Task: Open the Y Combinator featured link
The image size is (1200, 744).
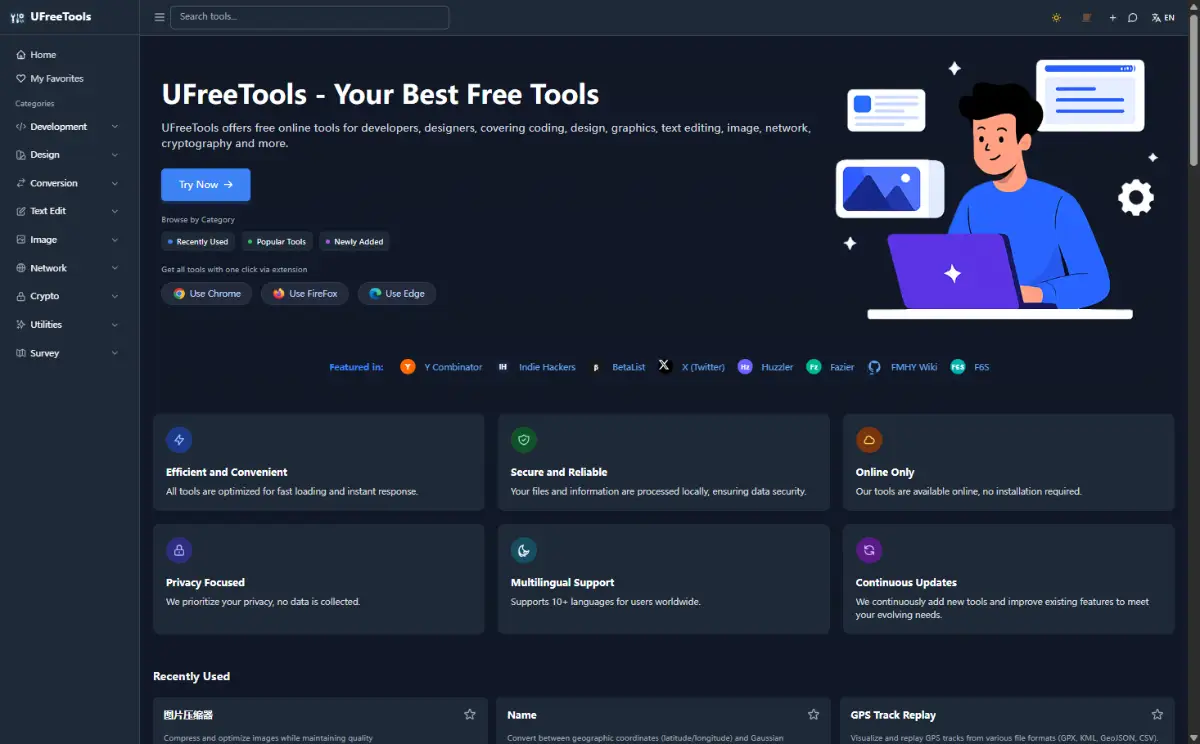Action: [443, 367]
